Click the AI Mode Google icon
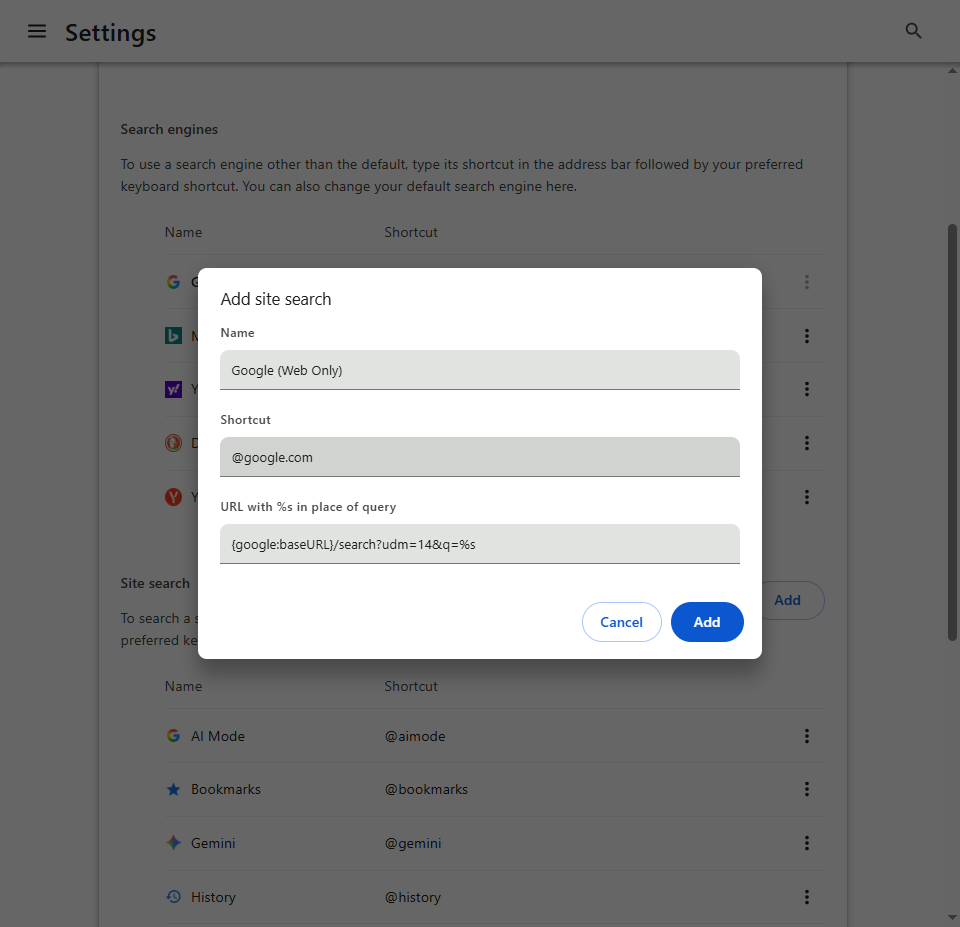 click(173, 735)
